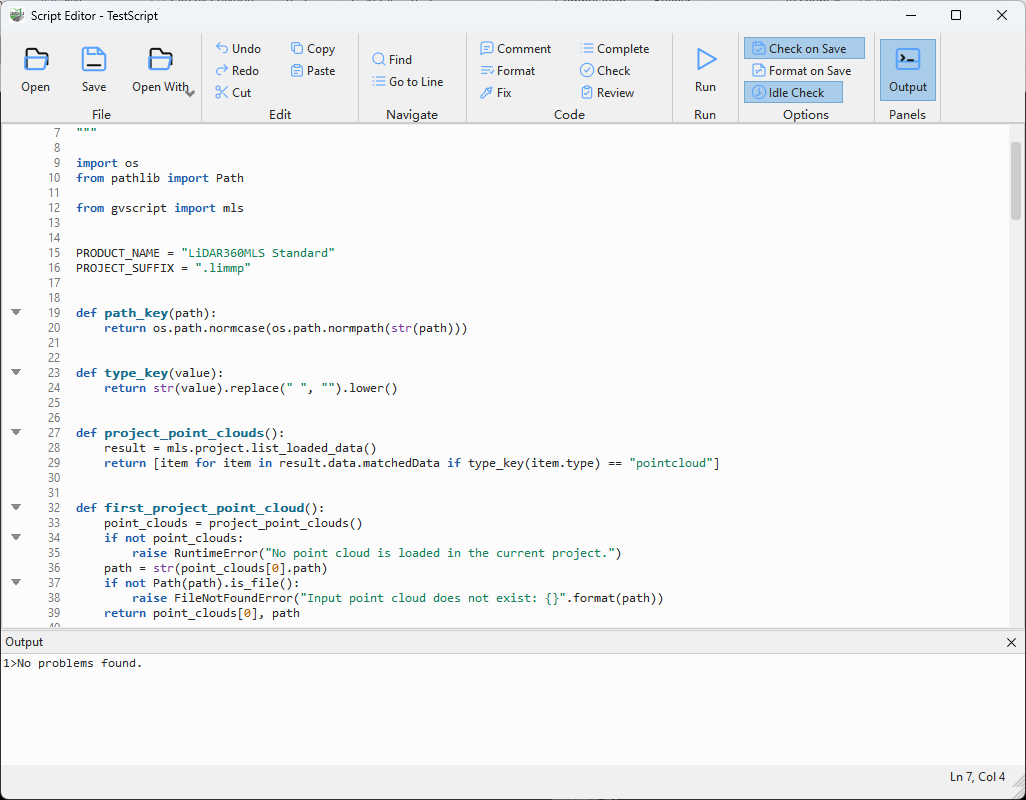
Task: Undo the last edit
Action: [238, 48]
